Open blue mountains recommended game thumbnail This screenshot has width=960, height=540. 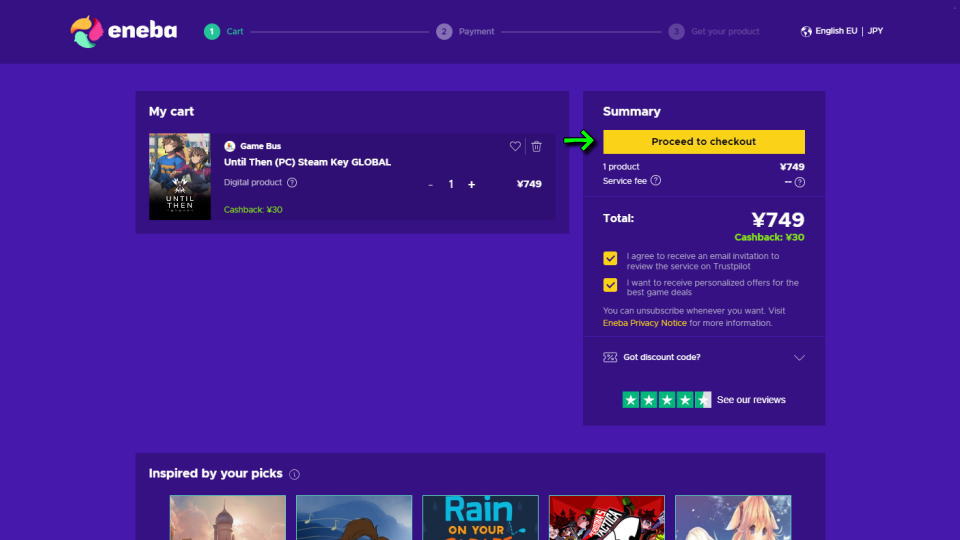point(354,517)
